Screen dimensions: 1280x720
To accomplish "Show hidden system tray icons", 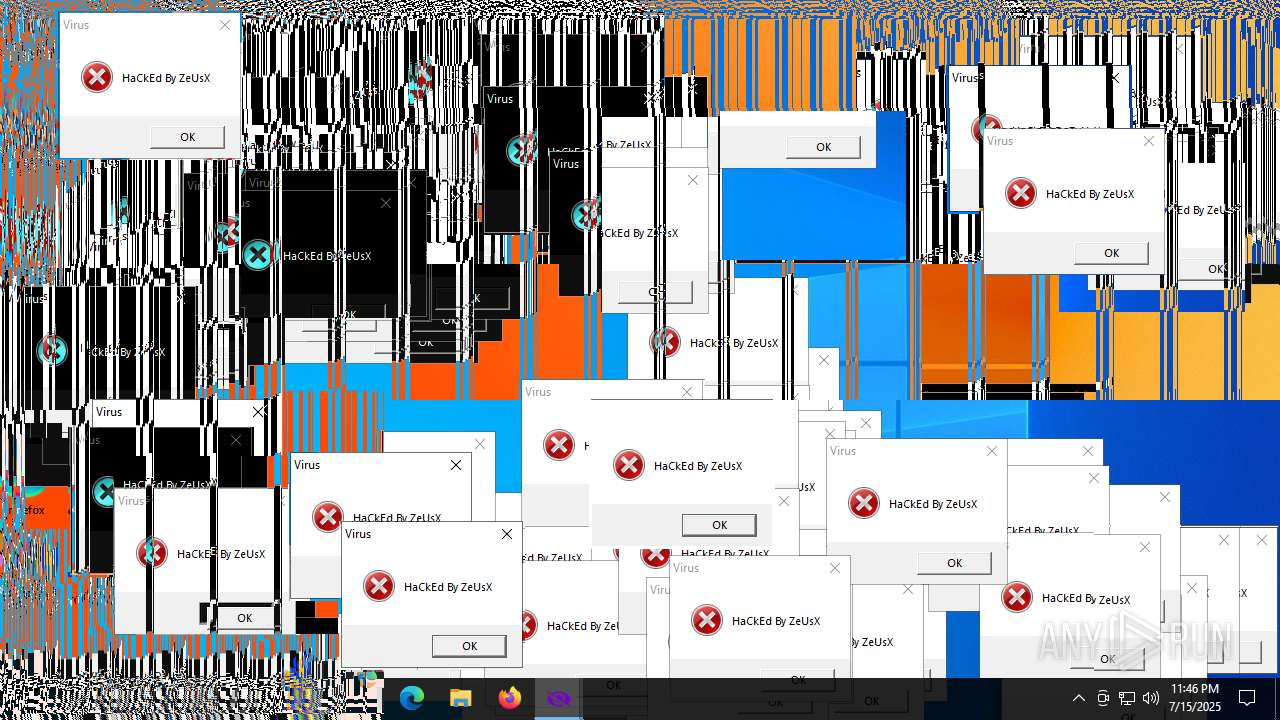I will coord(1078,698).
